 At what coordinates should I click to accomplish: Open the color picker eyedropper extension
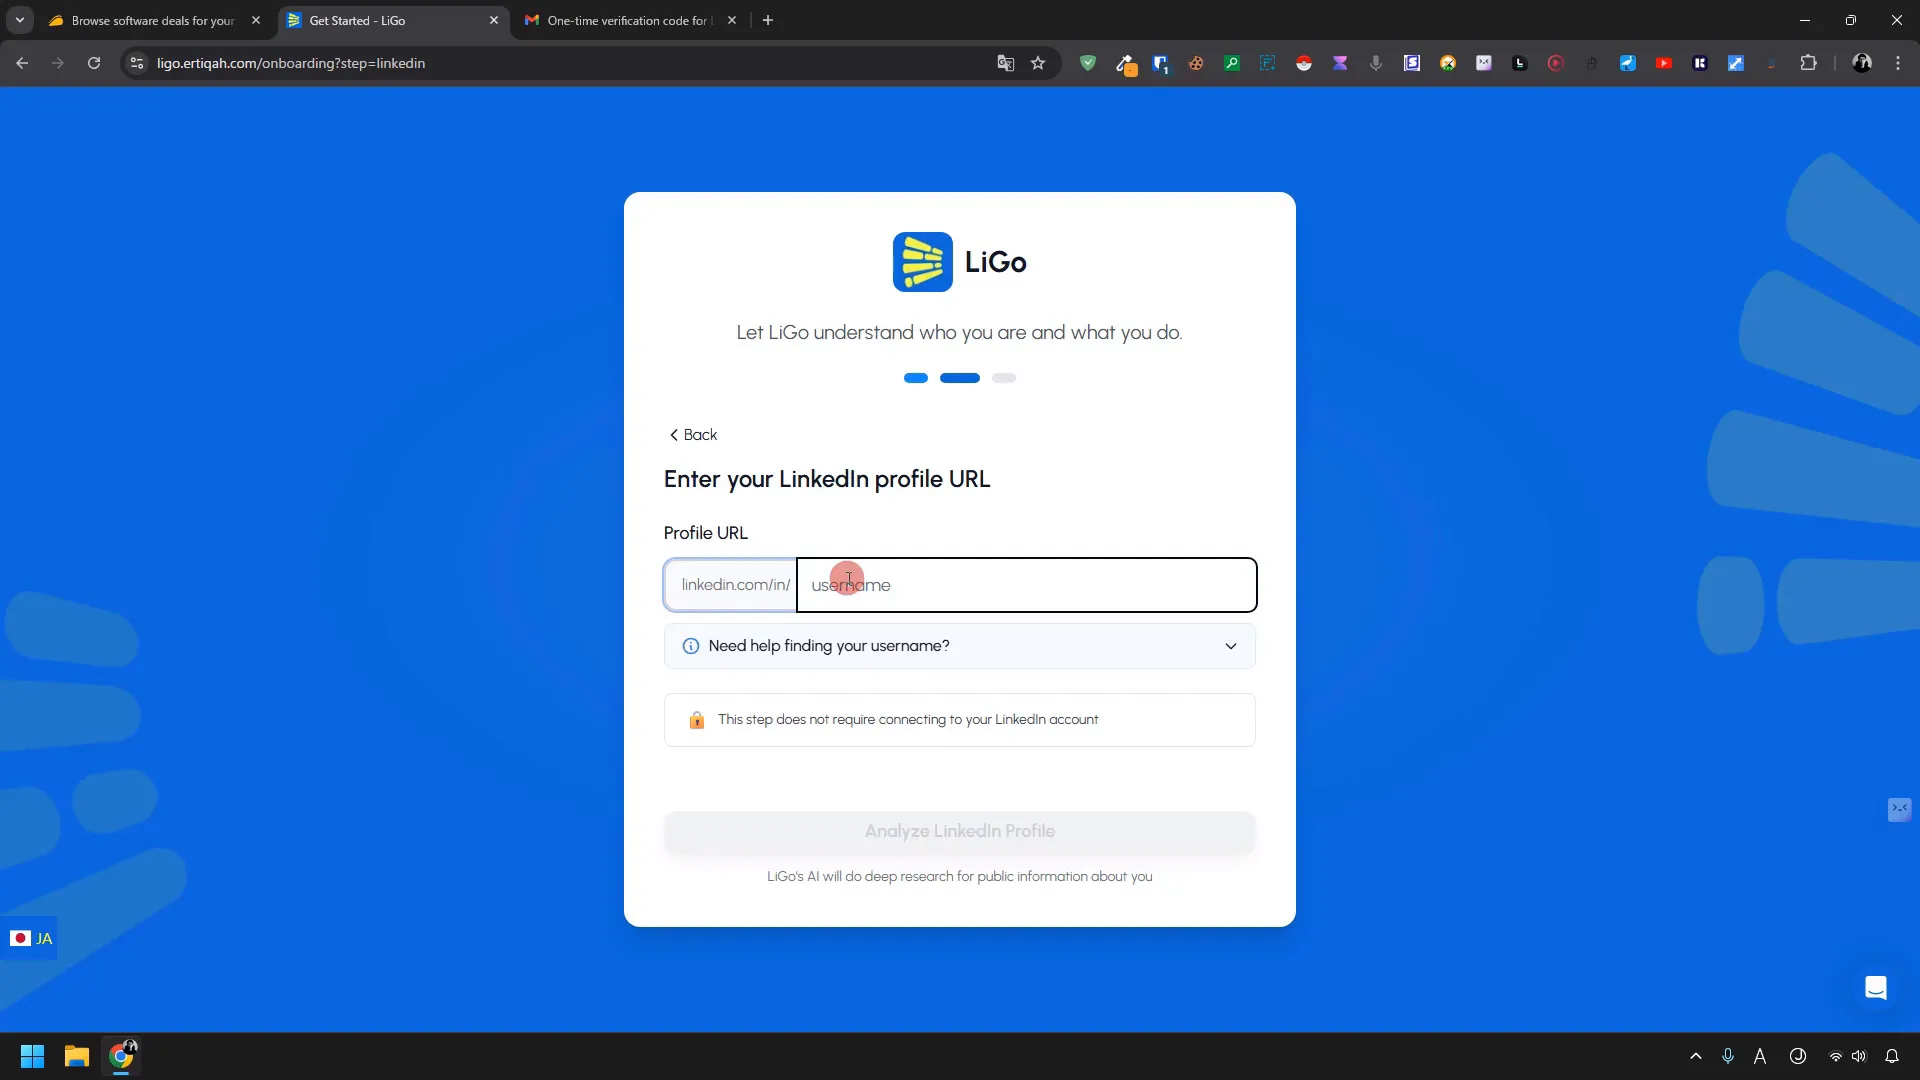tap(1125, 64)
